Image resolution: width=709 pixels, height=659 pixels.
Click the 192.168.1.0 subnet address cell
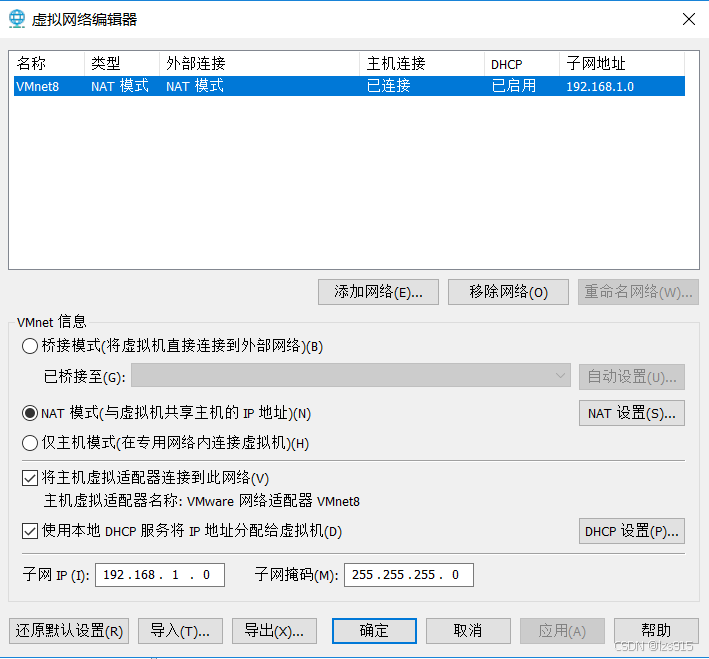(x=600, y=86)
